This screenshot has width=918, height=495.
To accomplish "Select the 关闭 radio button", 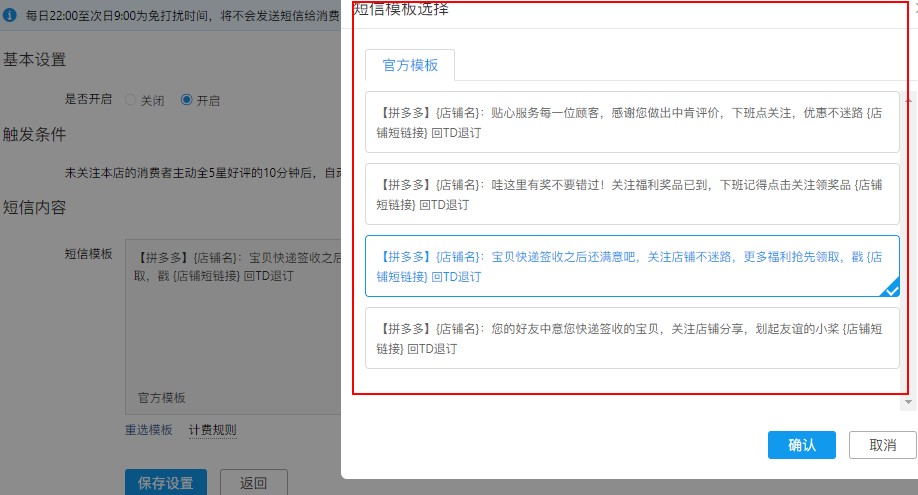I will 131,100.
